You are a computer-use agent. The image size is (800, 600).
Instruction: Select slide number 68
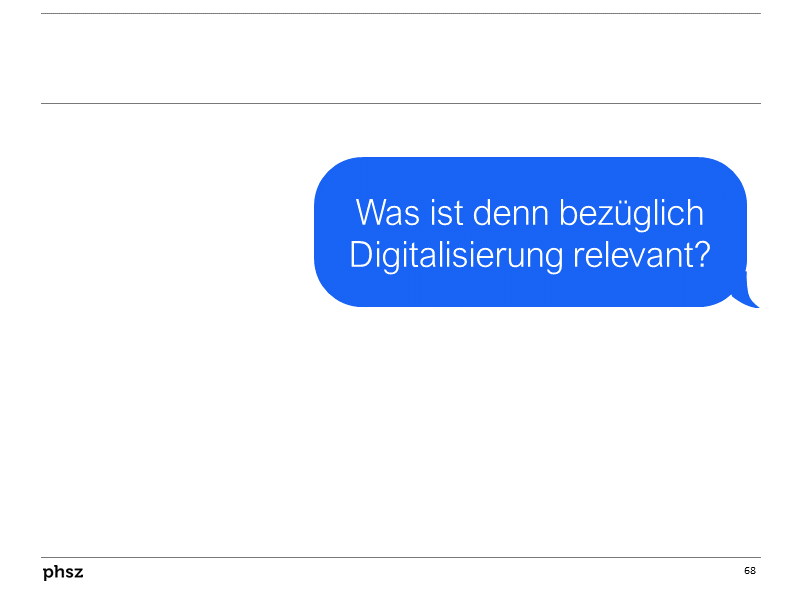pyautogui.click(x=749, y=570)
